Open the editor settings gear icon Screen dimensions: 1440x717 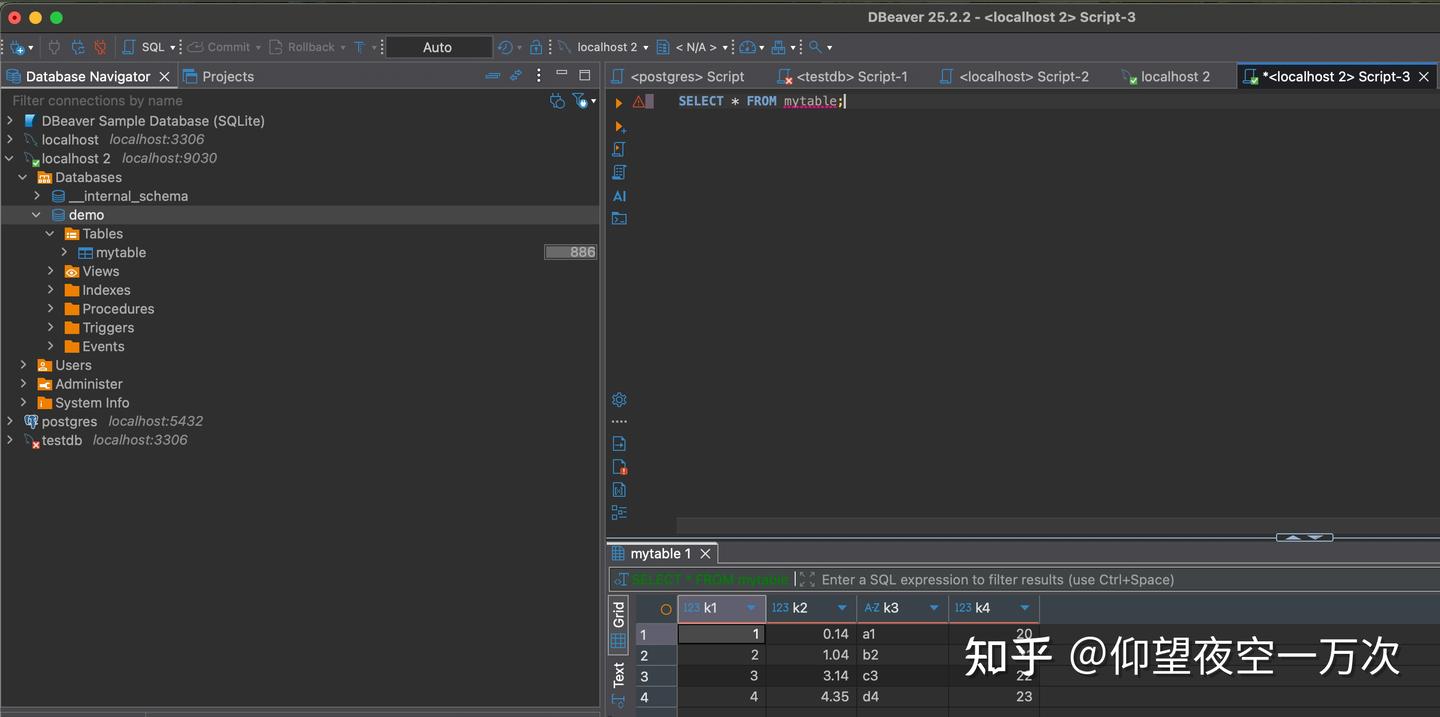coord(619,400)
